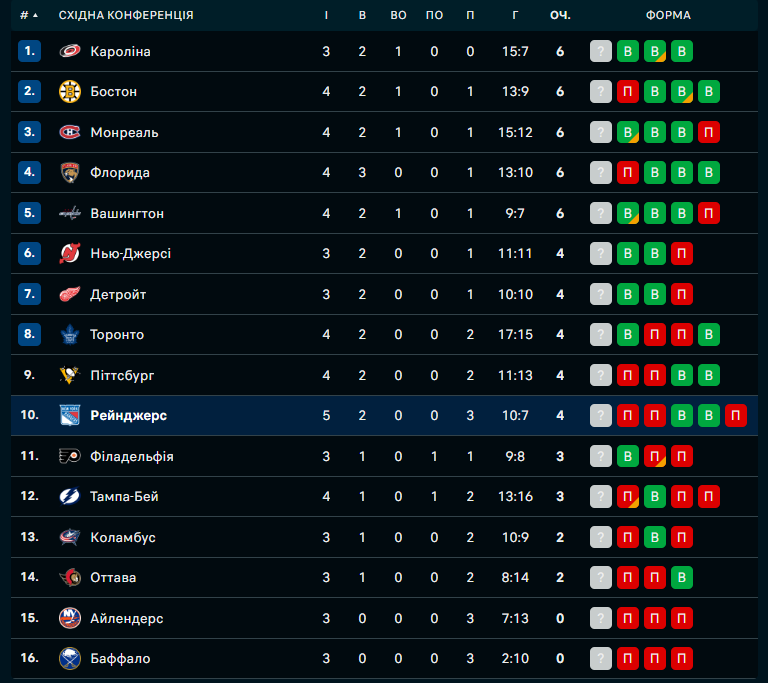
Task: Sort standings by Г goals column
Action: (x=515, y=15)
